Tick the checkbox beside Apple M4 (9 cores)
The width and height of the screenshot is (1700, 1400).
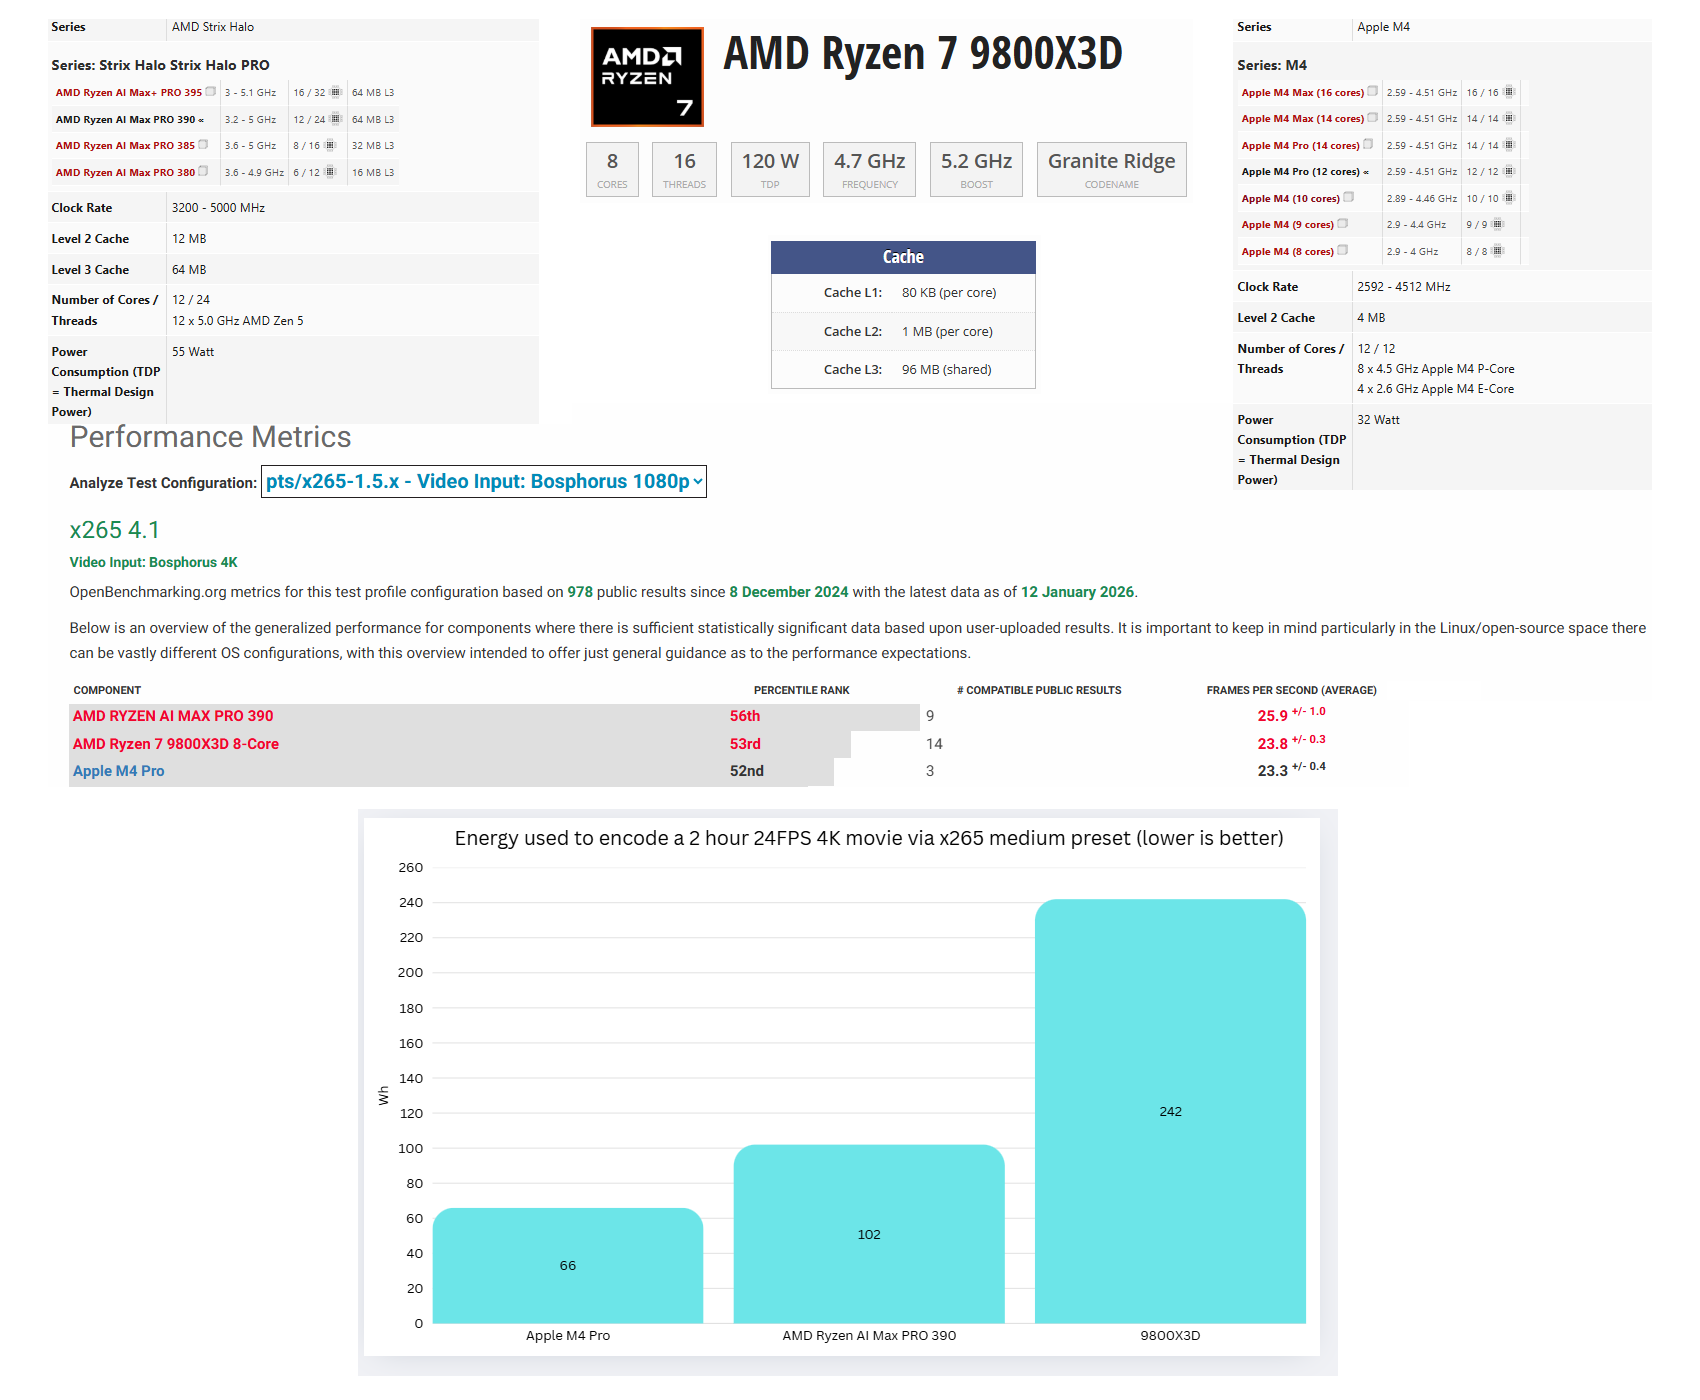click(1343, 224)
